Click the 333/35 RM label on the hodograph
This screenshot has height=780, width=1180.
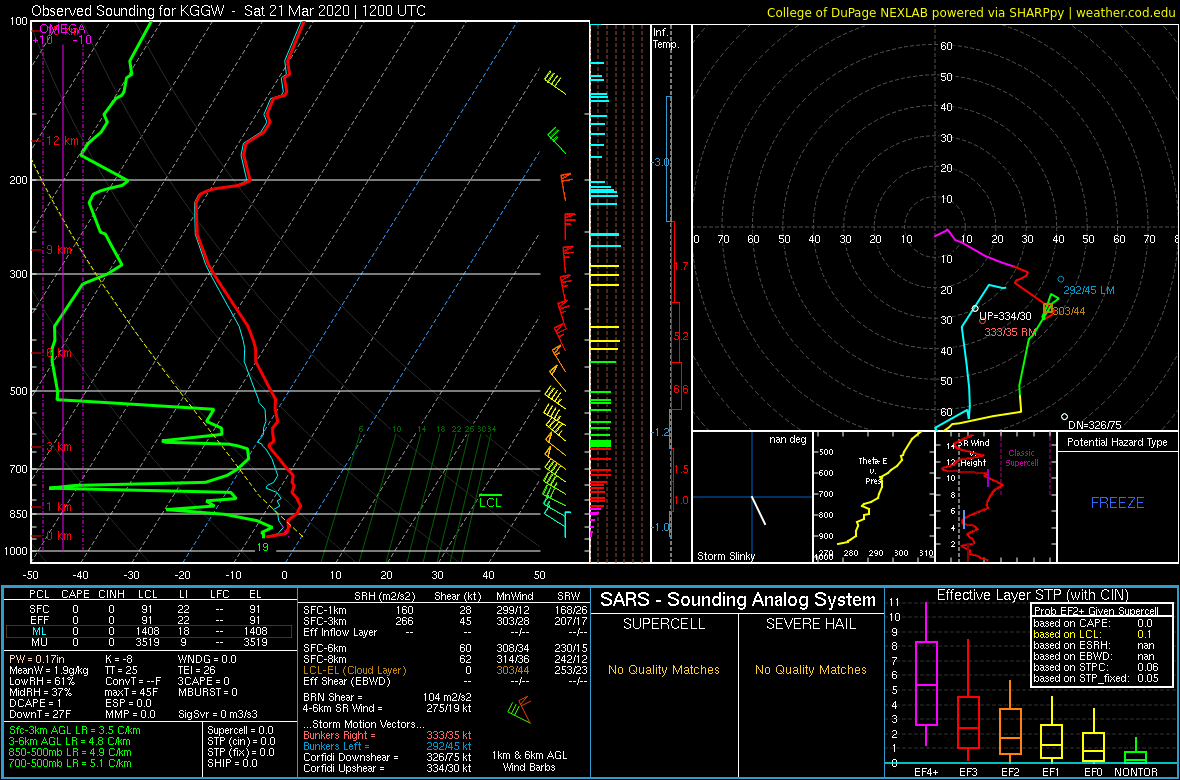click(x=1012, y=331)
